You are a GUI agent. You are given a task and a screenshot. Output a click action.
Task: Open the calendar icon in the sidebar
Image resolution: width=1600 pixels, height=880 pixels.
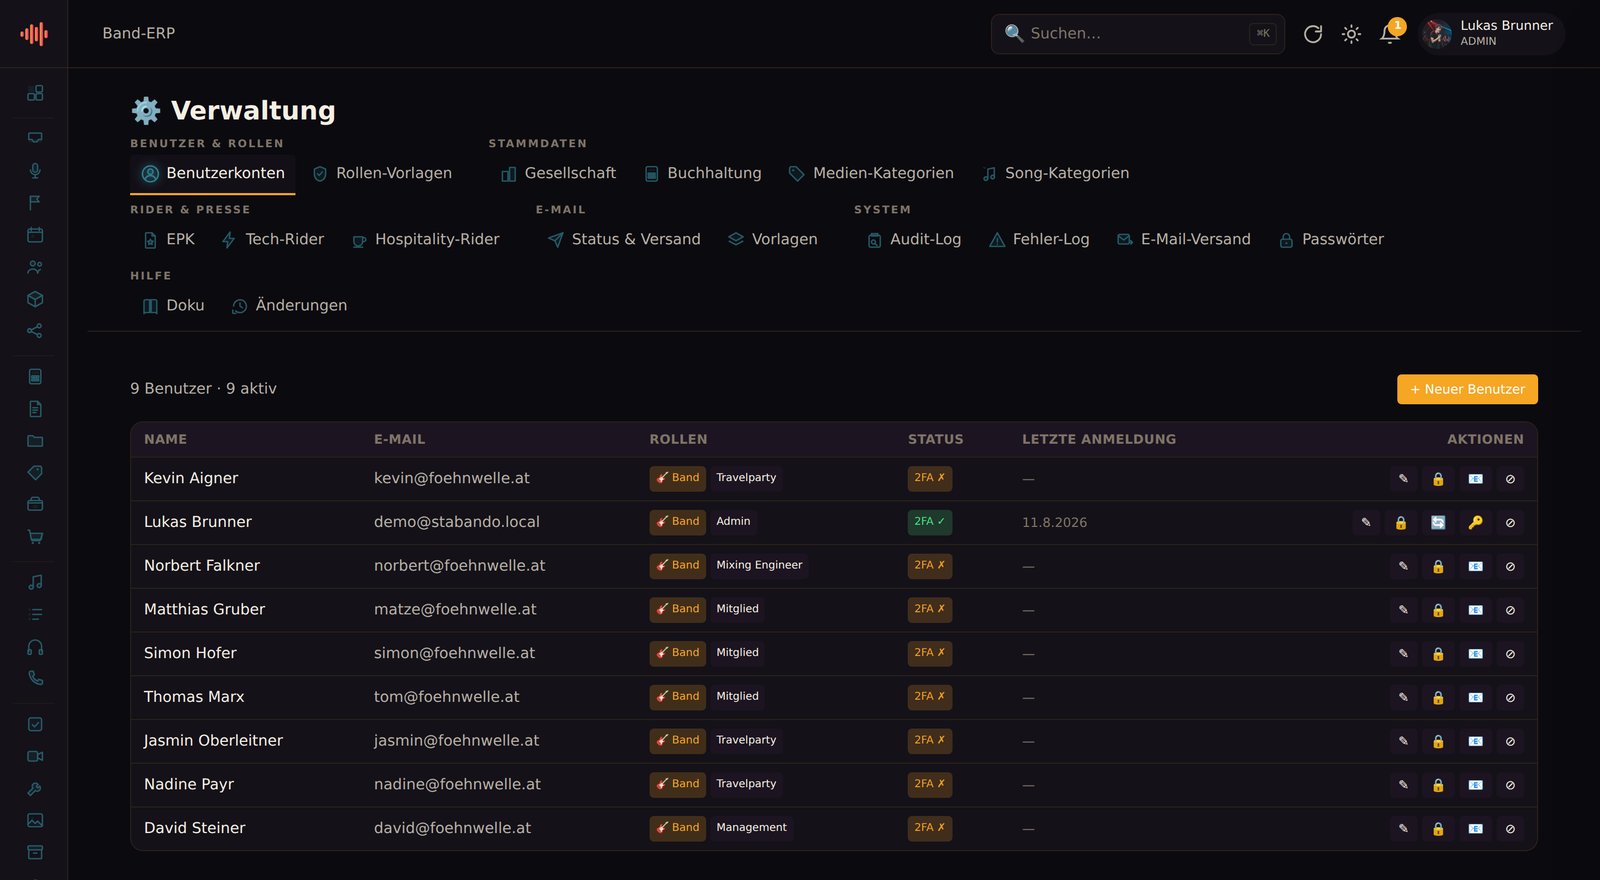coord(35,235)
